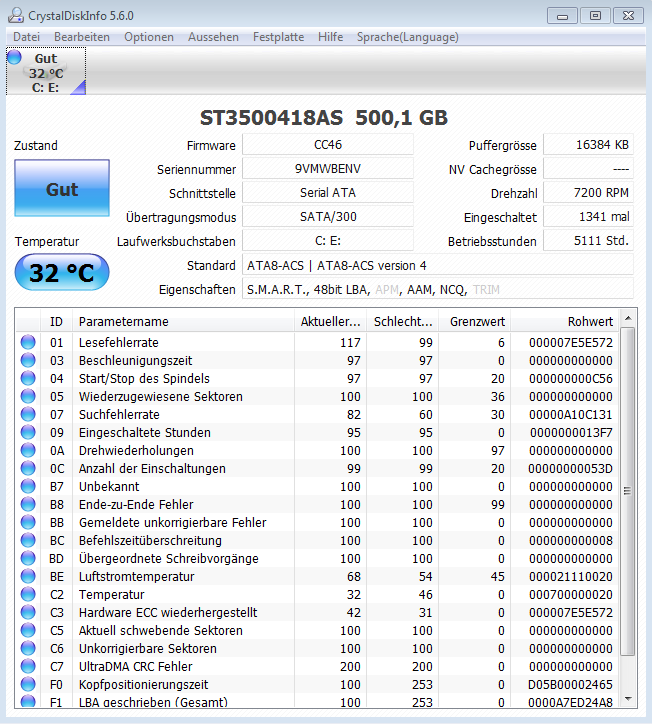Screen dimensions: 652x724
Task: Click the Laufwerksbuchstaben field C: E:
Action: click(328, 241)
